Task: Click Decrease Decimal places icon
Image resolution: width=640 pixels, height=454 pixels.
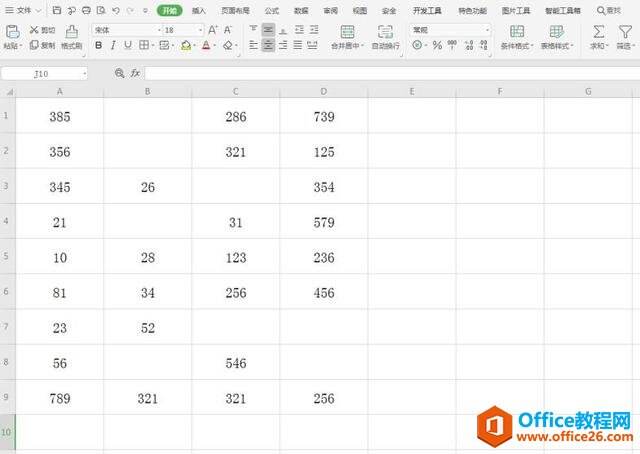Action: 484,45
